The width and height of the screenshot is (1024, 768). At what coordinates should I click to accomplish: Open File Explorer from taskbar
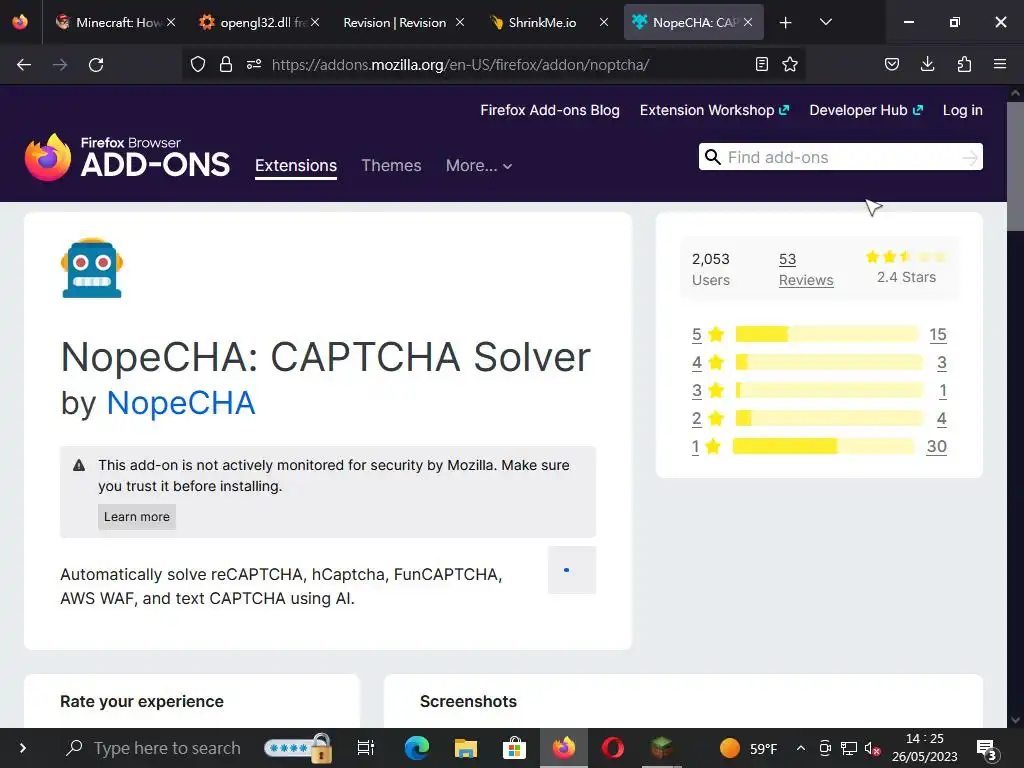click(466, 748)
